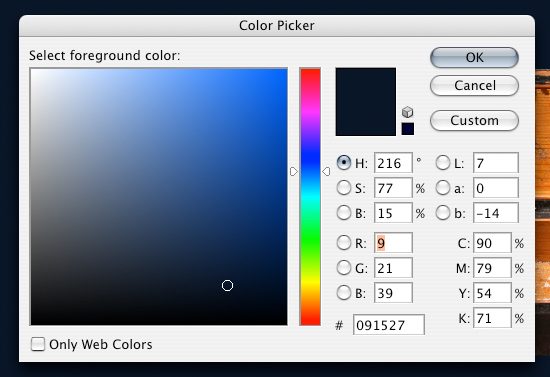The height and width of the screenshot is (377, 550).
Task: Select the B blue radio button beside 39
Action: (x=344, y=293)
